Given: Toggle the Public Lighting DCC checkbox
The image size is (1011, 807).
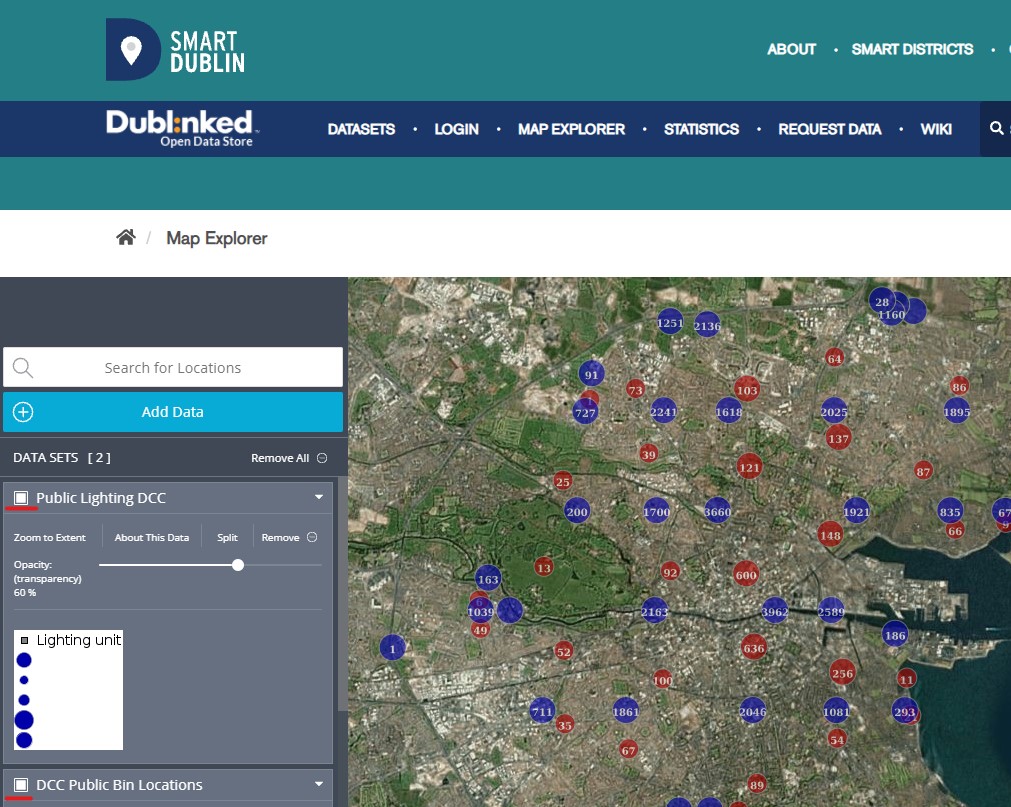Looking at the screenshot, I should click(x=21, y=498).
